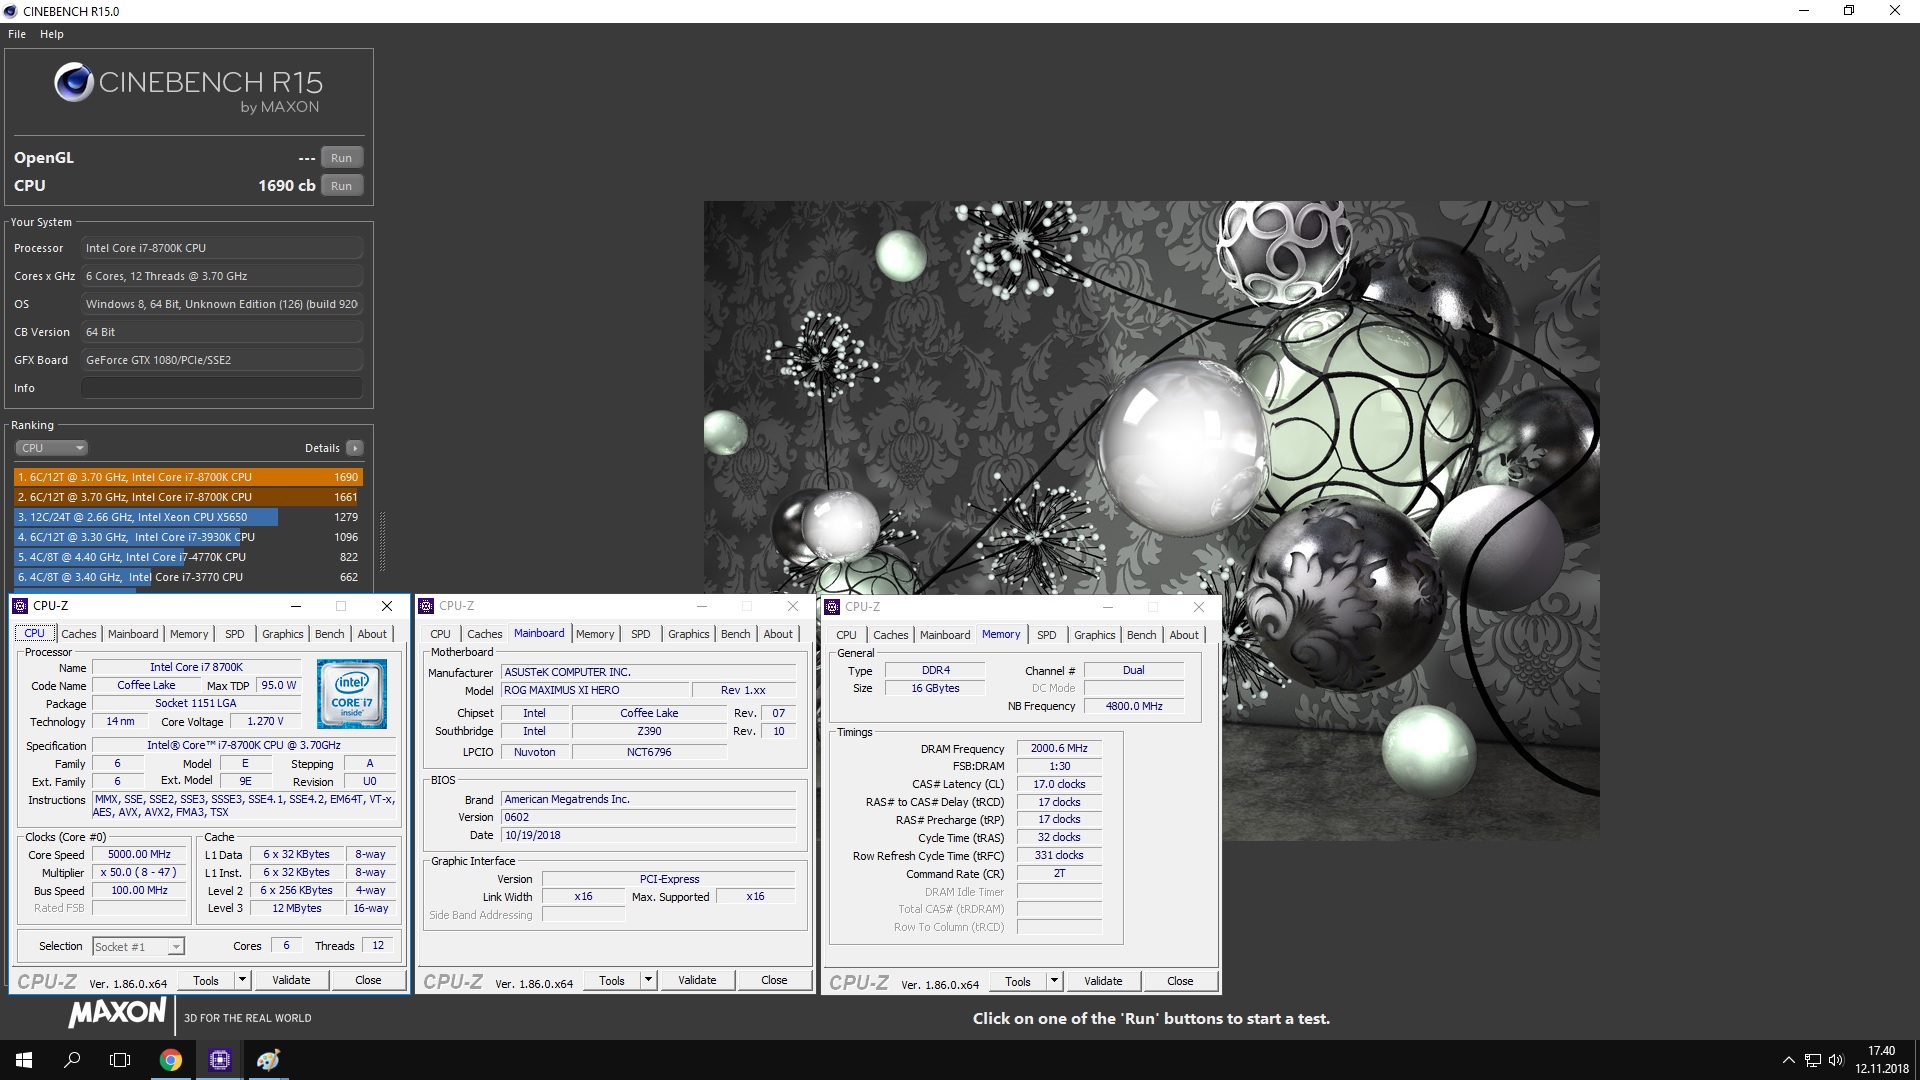The width and height of the screenshot is (1920, 1080).
Task: Select ranking entry scoring 1690
Action: pyautogui.click(x=188, y=477)
